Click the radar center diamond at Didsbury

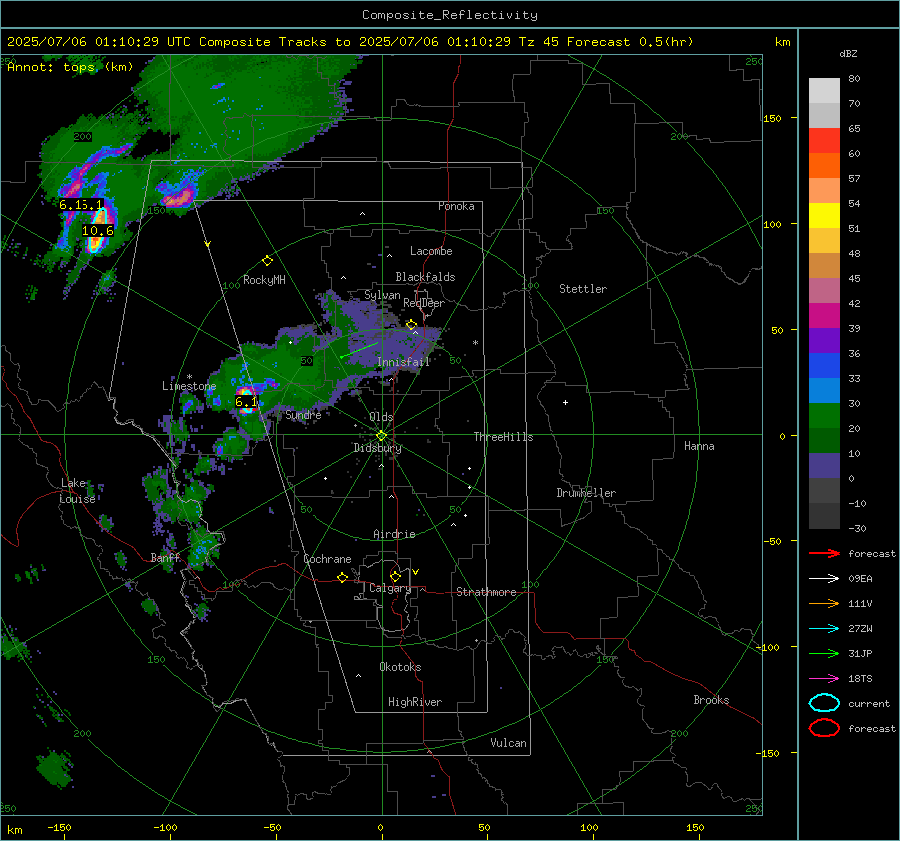click(x=381, y=435)
